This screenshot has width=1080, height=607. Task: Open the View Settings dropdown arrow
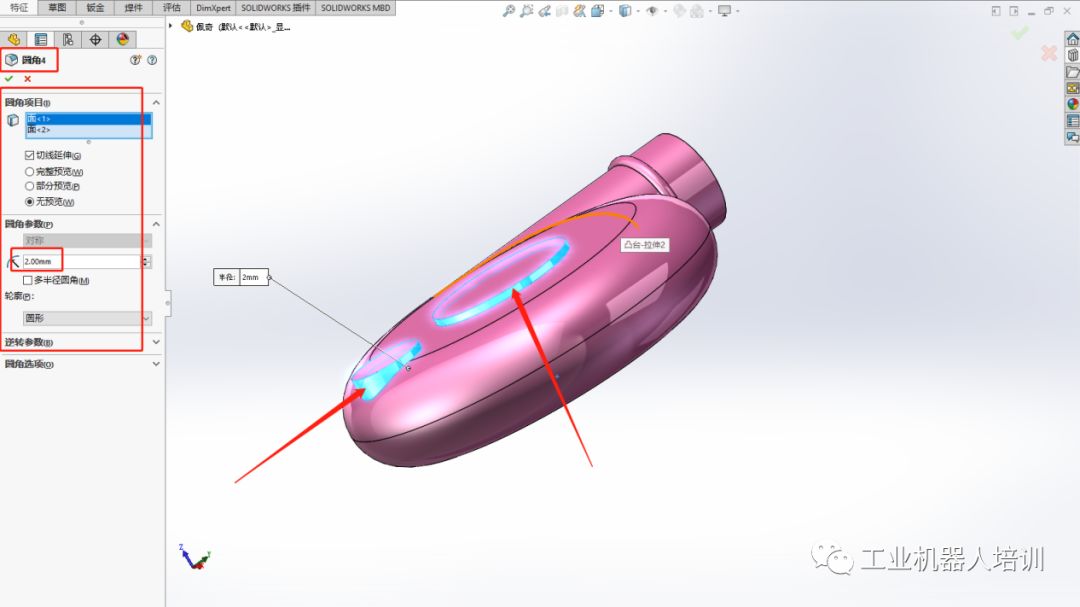point(737,11)
